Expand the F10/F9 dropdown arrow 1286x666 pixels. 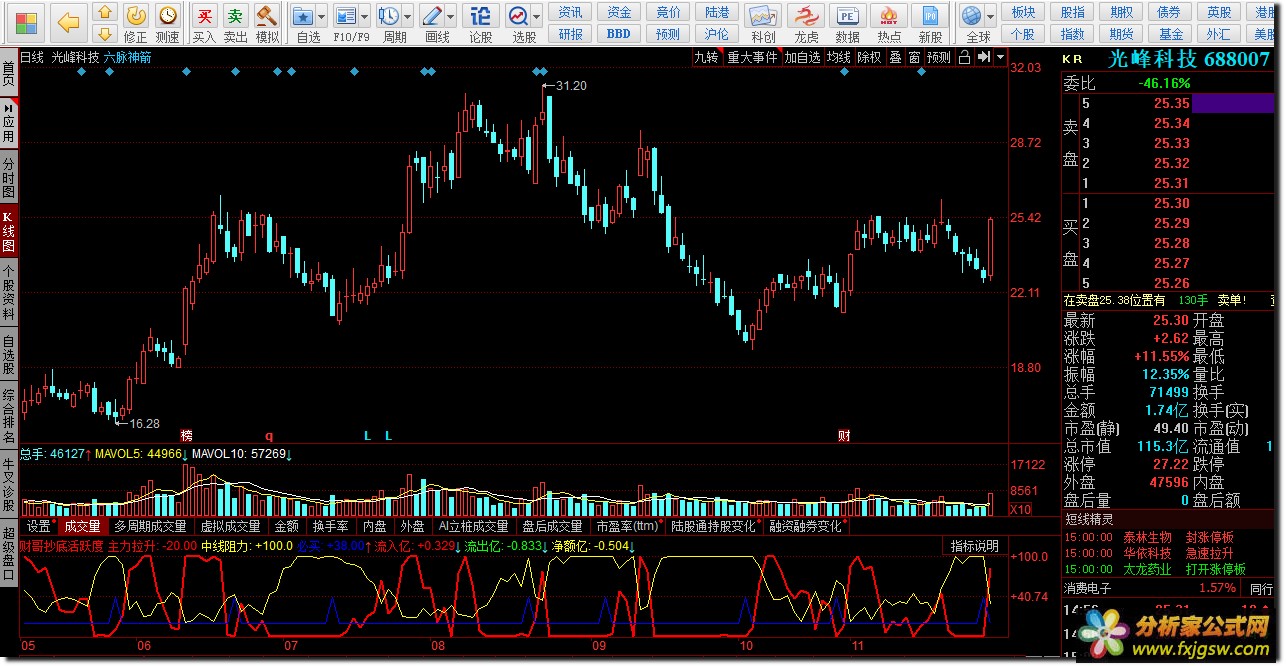(x=365, y=16)
